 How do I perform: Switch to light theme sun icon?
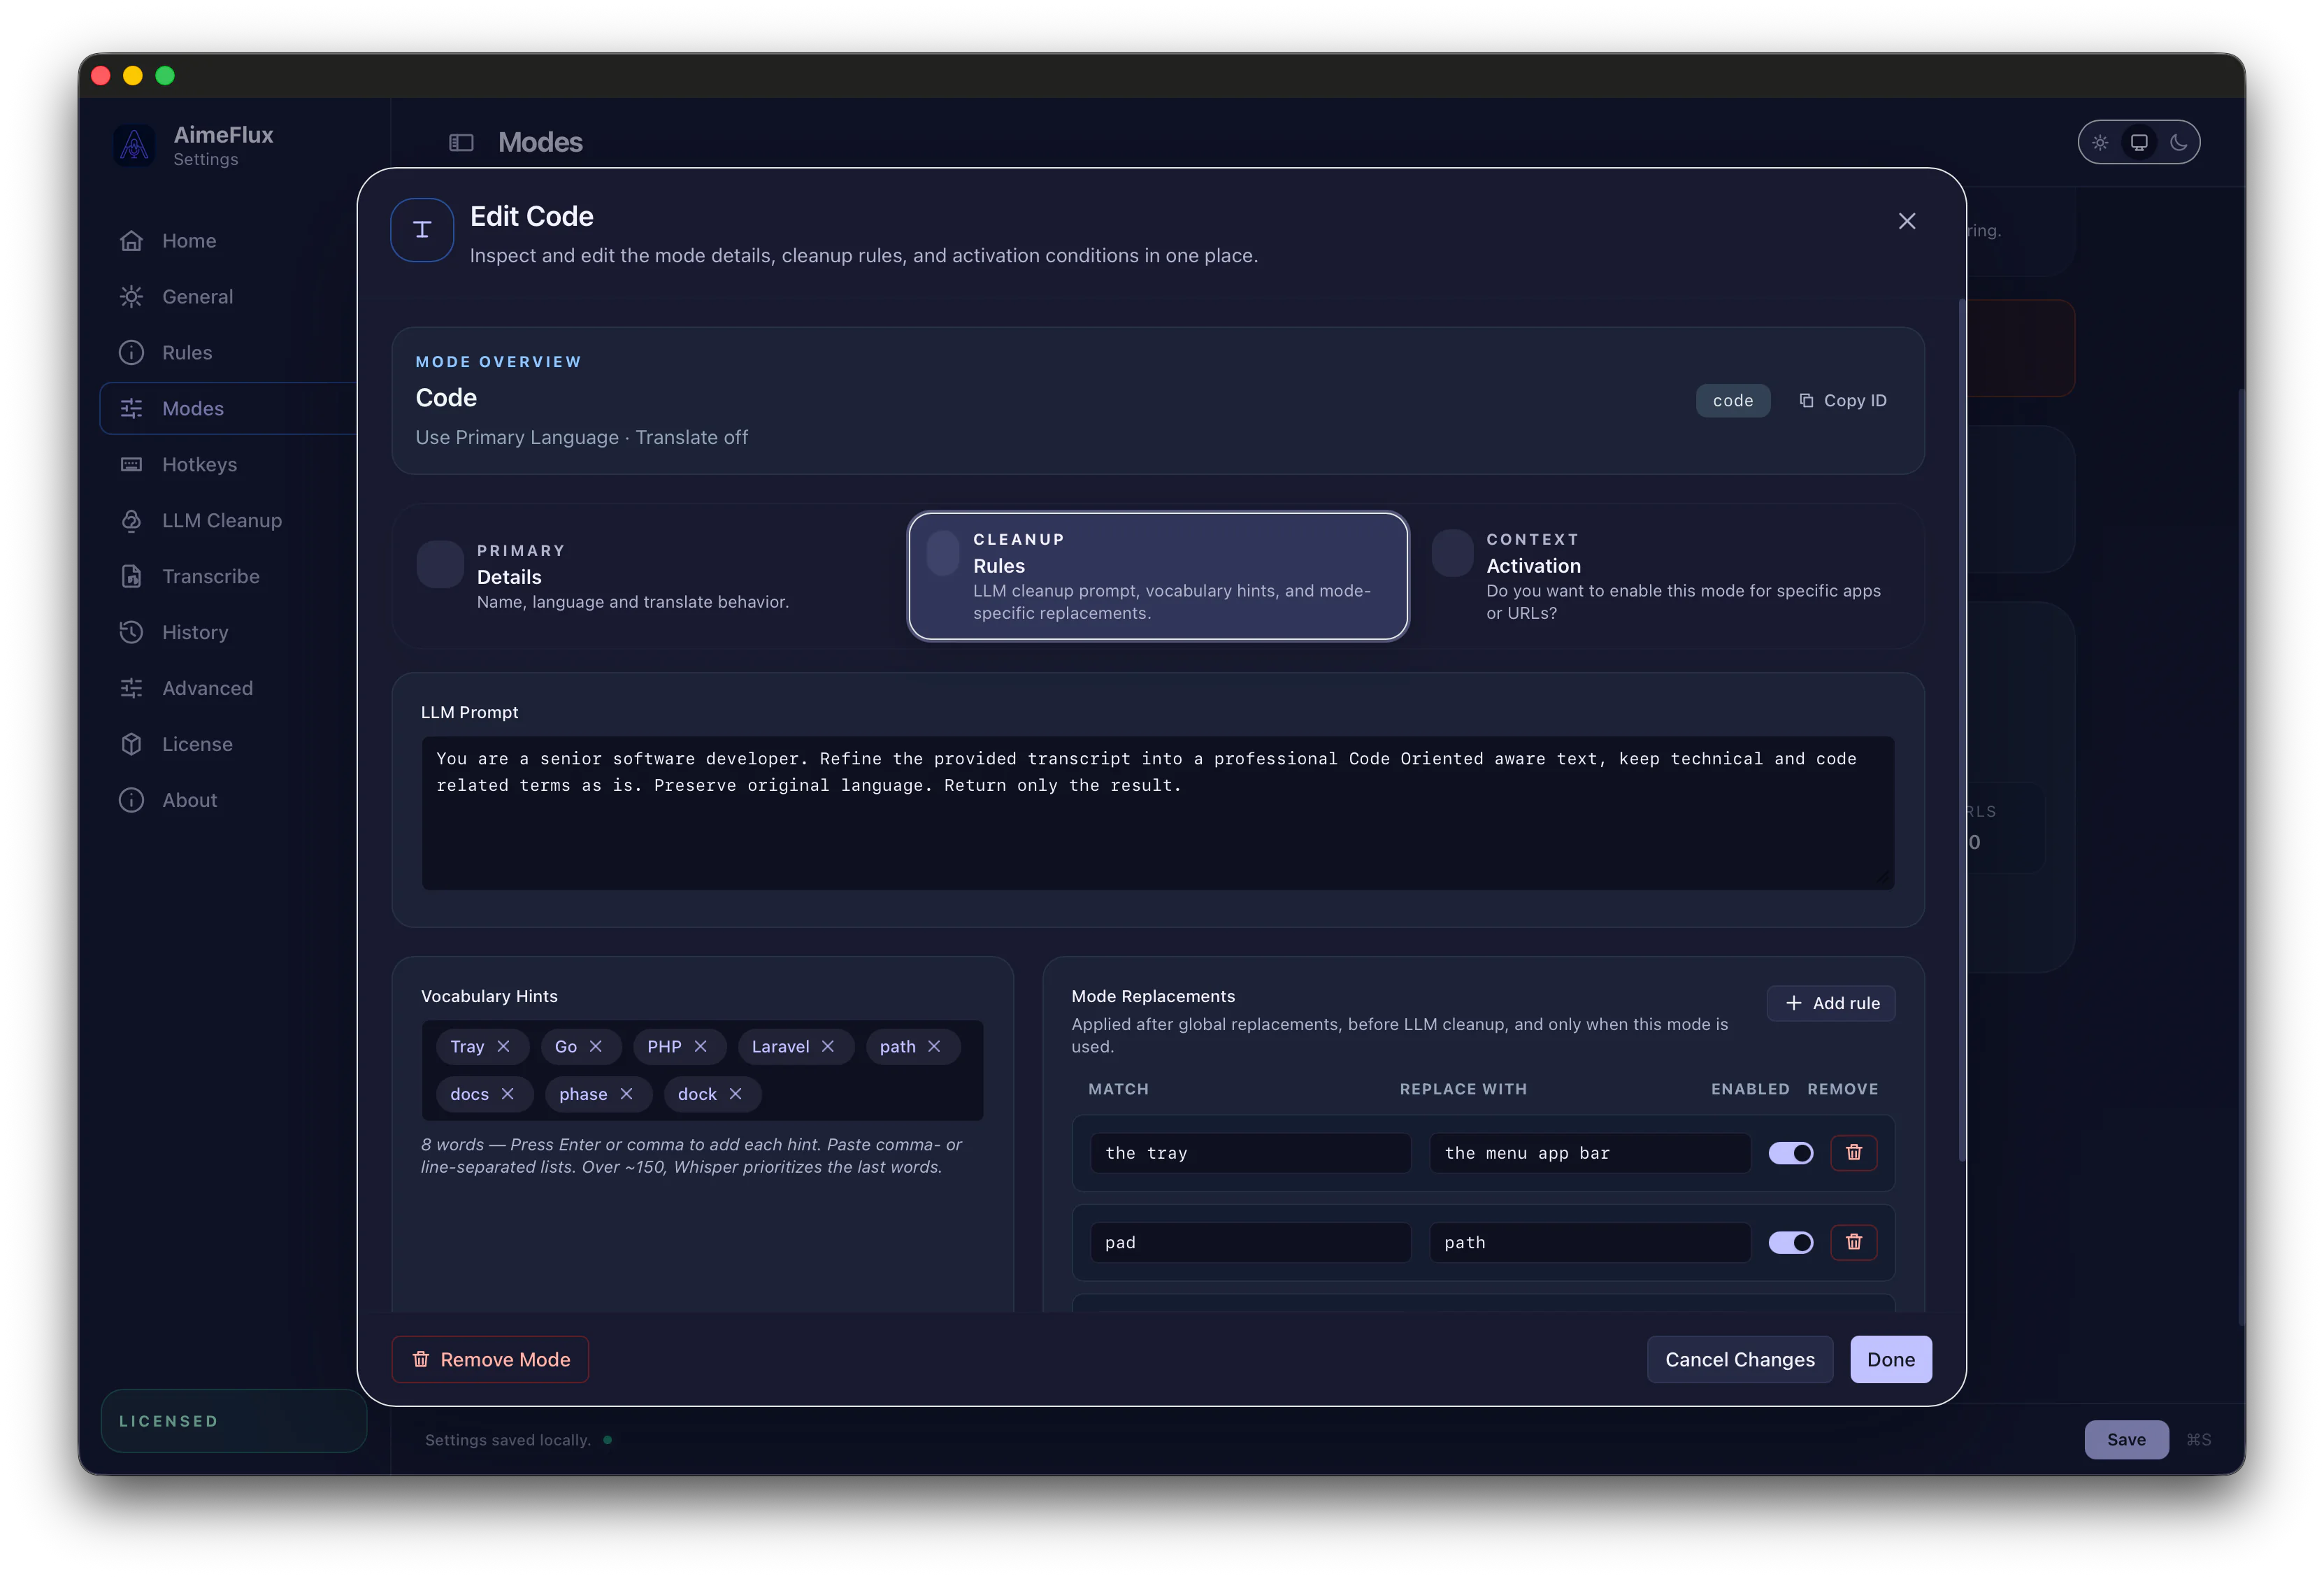click(2100, 143)
